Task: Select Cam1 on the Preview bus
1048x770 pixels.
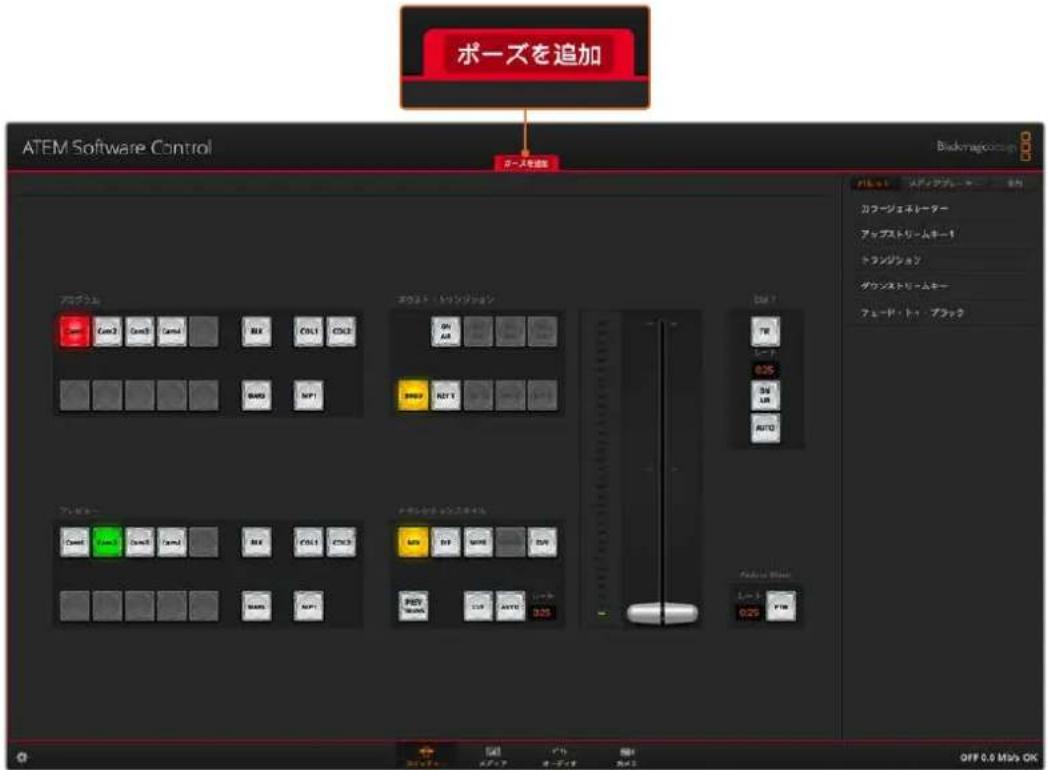Action: (x=74, y=542)
